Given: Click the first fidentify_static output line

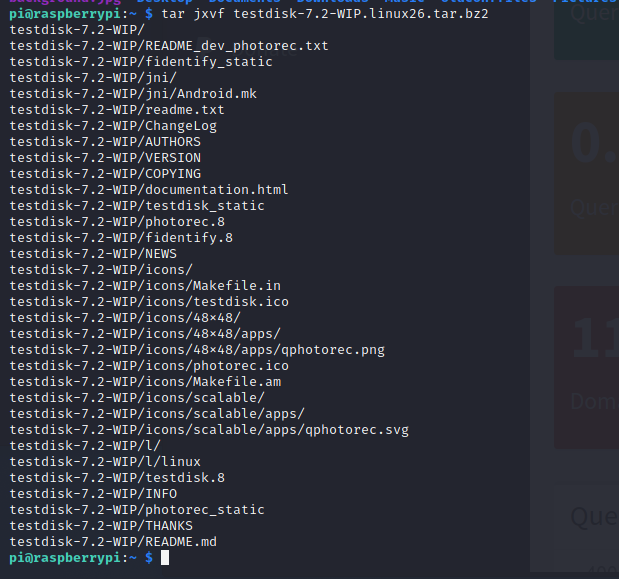Looking at the screenshot, I should click(140, 62).
